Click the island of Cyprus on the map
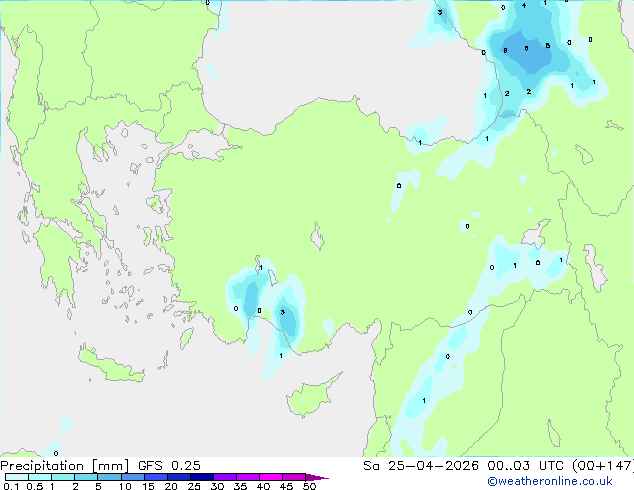This screenshot has height=490, width=634. (311, 396)
